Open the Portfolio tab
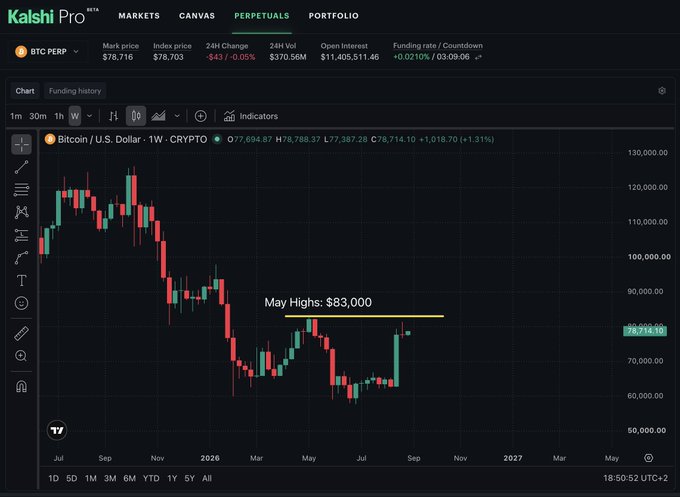The width and height of the screenshot is (680, 497). point(333,16)
